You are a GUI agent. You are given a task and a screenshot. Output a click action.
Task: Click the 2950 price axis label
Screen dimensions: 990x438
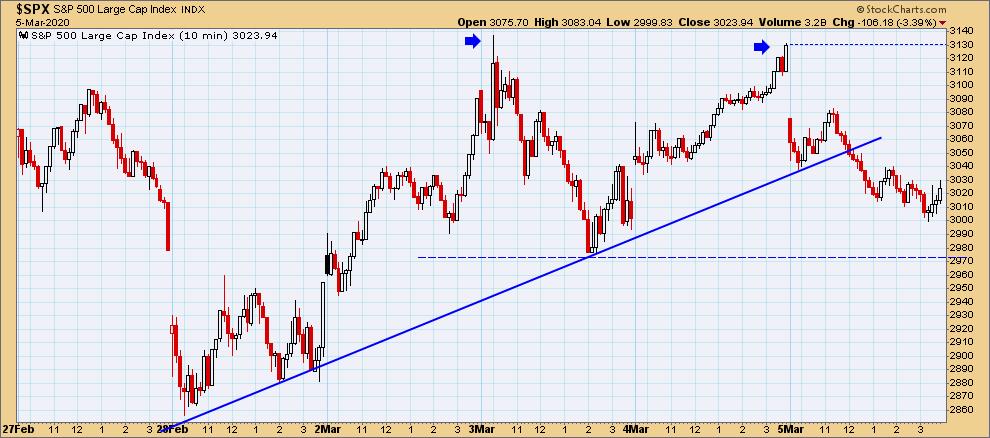click(x=960, y=288)
